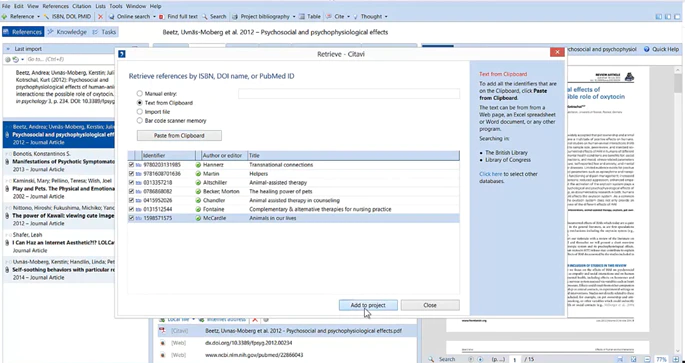Viewport: 685px width, 363px height.
Task: Select the Manual entry radio button
Action: point(140,93)
